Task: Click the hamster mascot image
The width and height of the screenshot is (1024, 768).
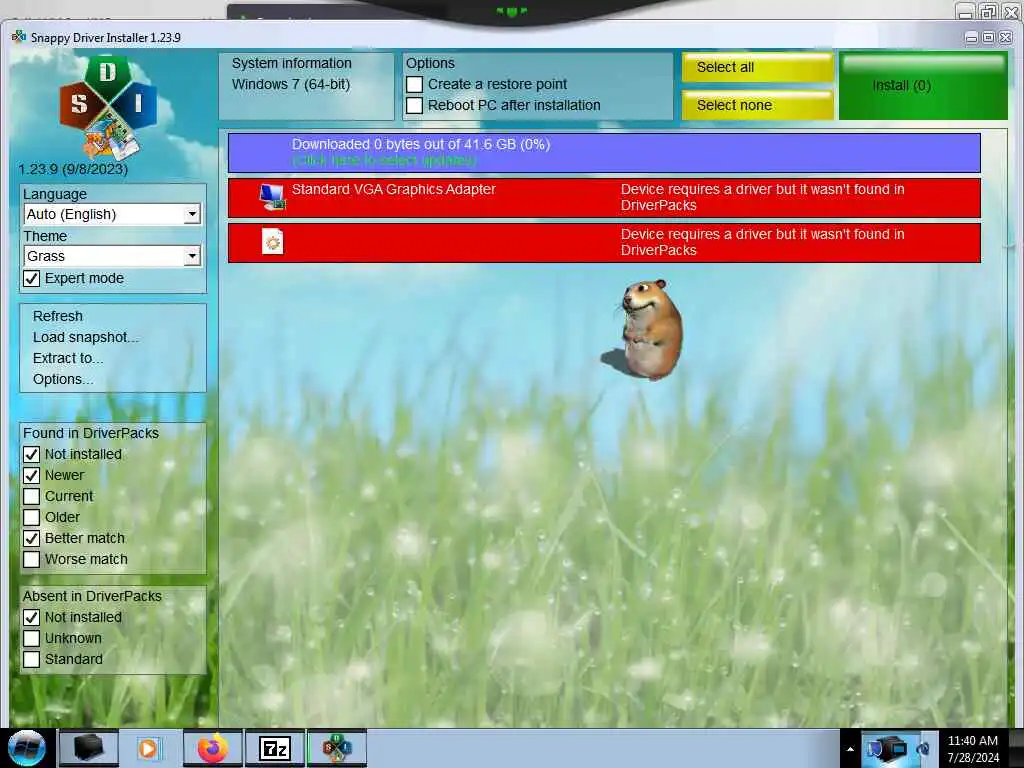Action: [x=644, y=330]
